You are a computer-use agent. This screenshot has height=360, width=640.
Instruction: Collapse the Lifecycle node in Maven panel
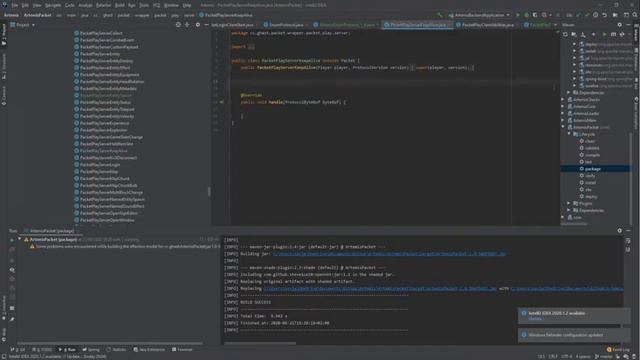569,134
